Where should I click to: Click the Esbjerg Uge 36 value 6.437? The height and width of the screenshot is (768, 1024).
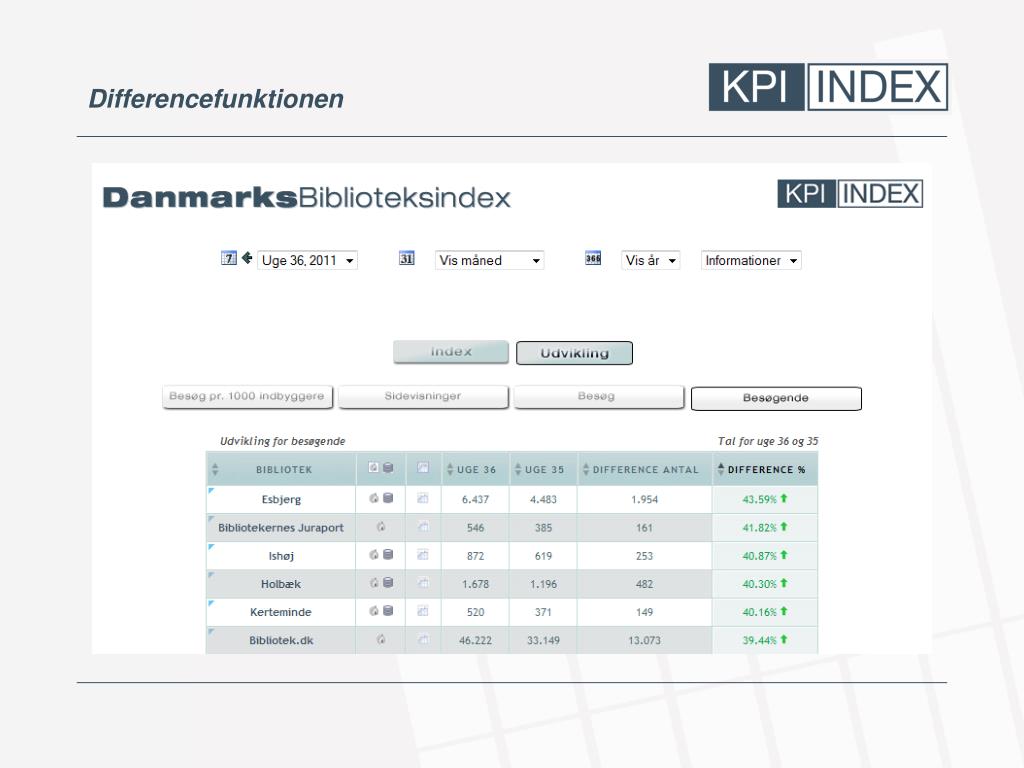[475, 500]
